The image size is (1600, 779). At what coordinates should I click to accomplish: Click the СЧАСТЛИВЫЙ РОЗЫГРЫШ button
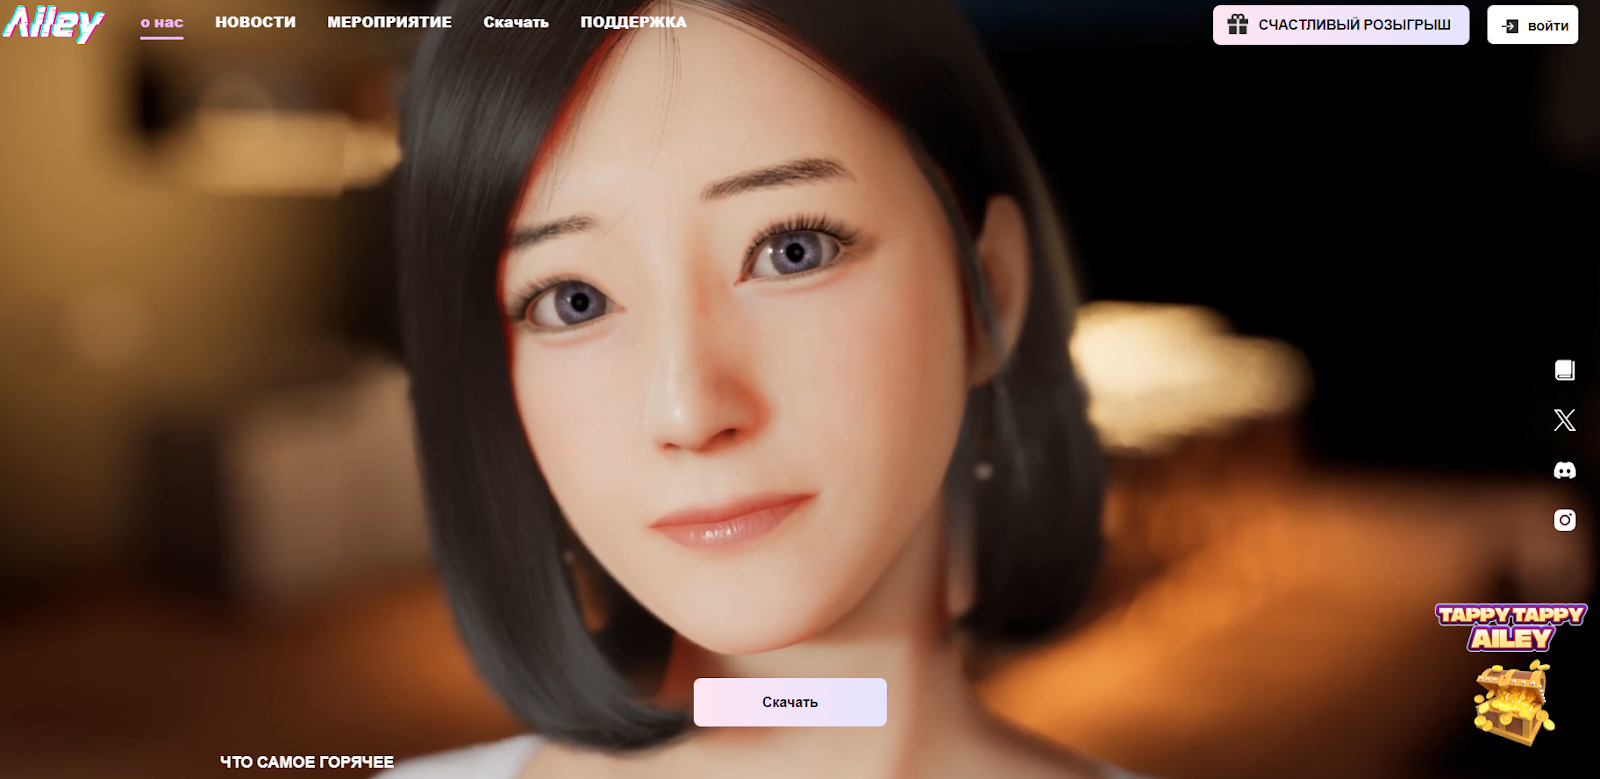(1341, 25)
